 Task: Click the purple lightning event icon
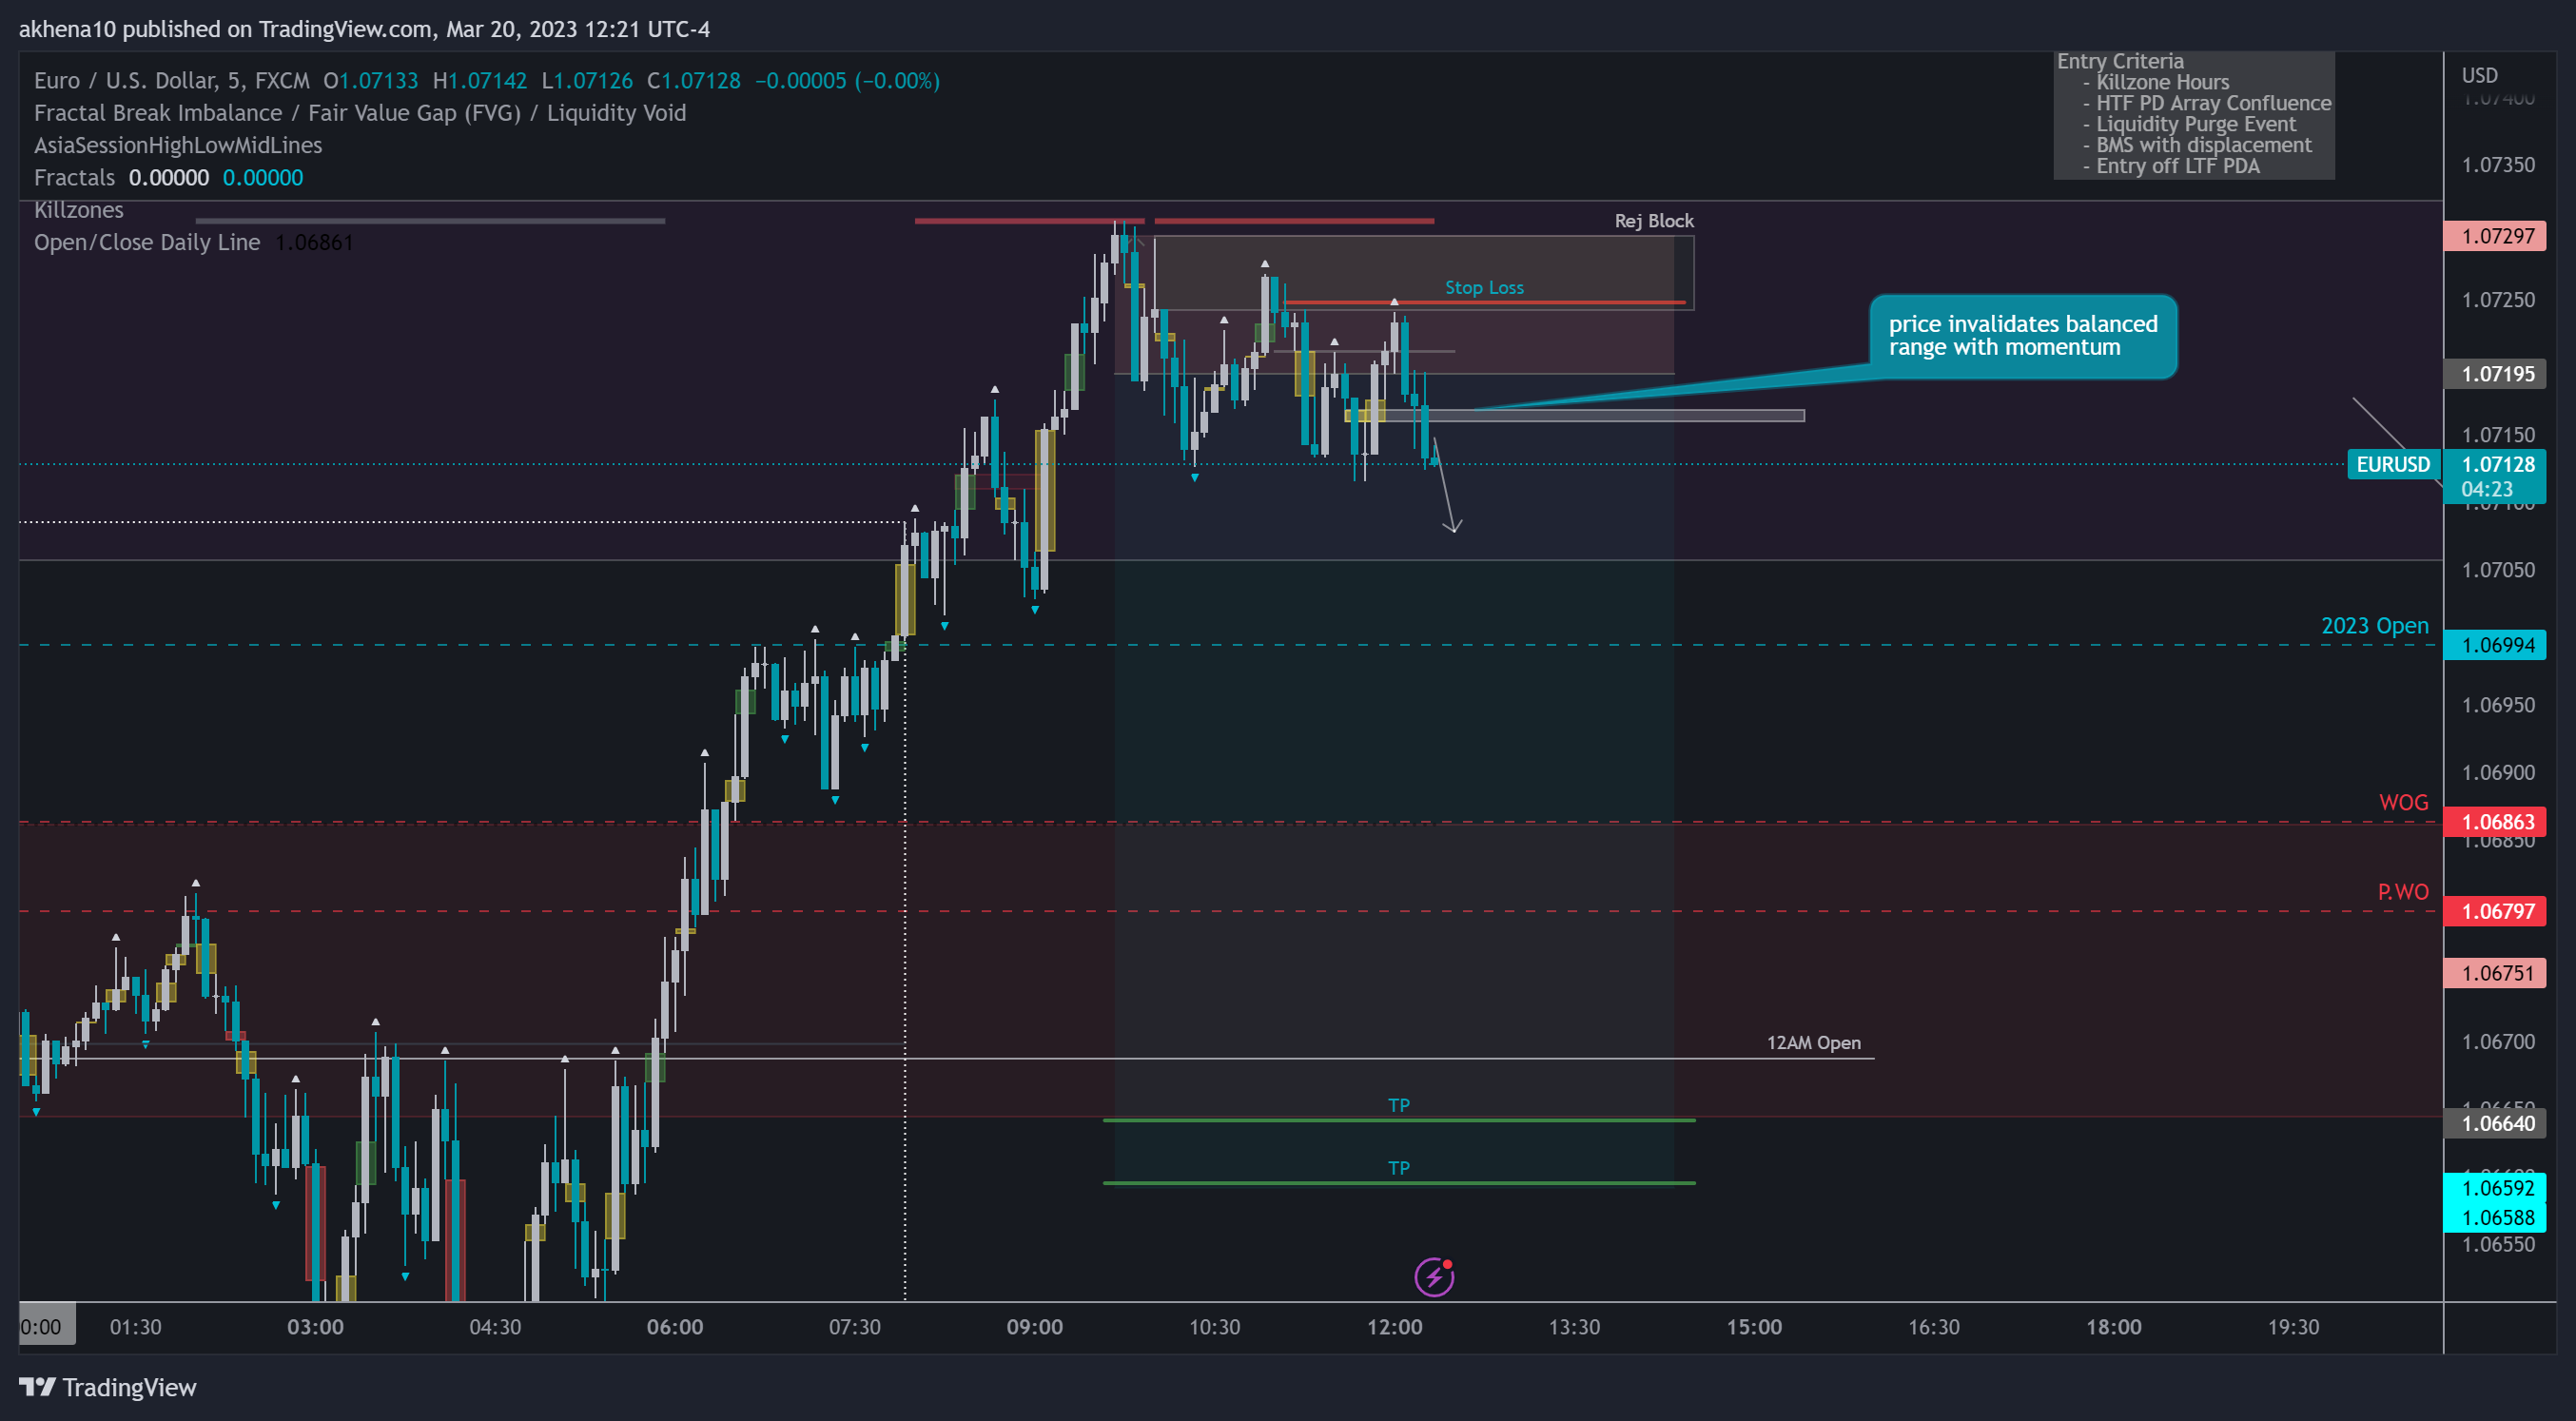click(x=1434, y=1277)
